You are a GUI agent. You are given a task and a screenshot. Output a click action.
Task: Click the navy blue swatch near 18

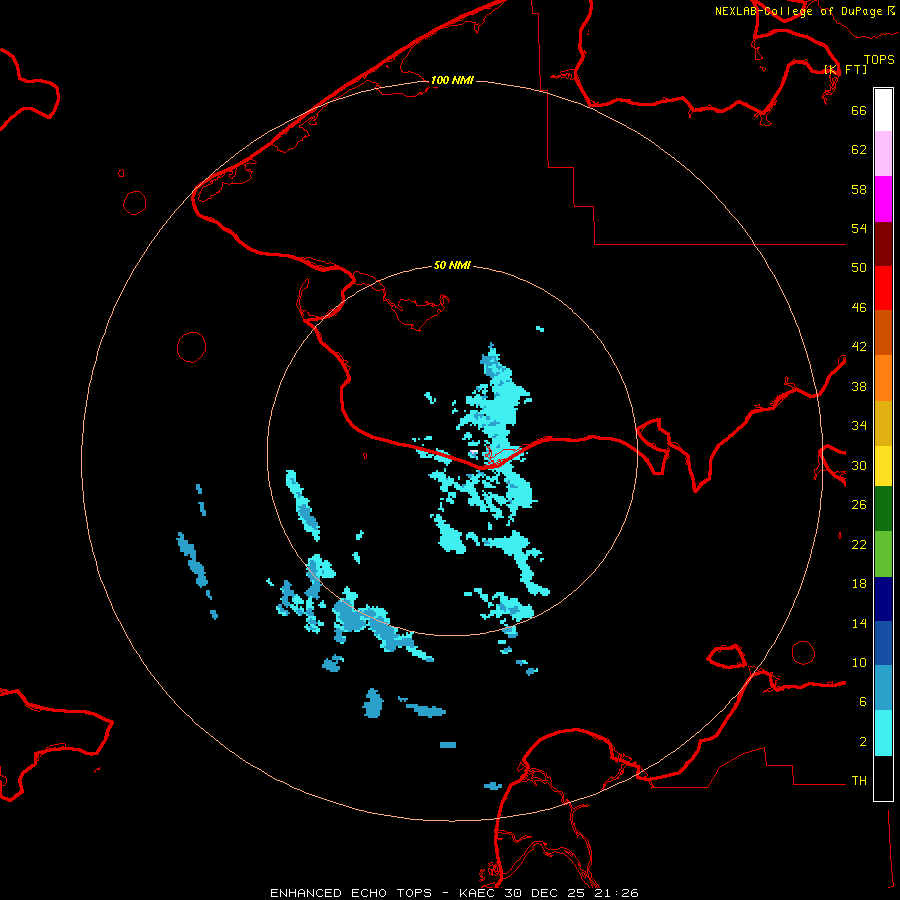(x=883, y=599)
